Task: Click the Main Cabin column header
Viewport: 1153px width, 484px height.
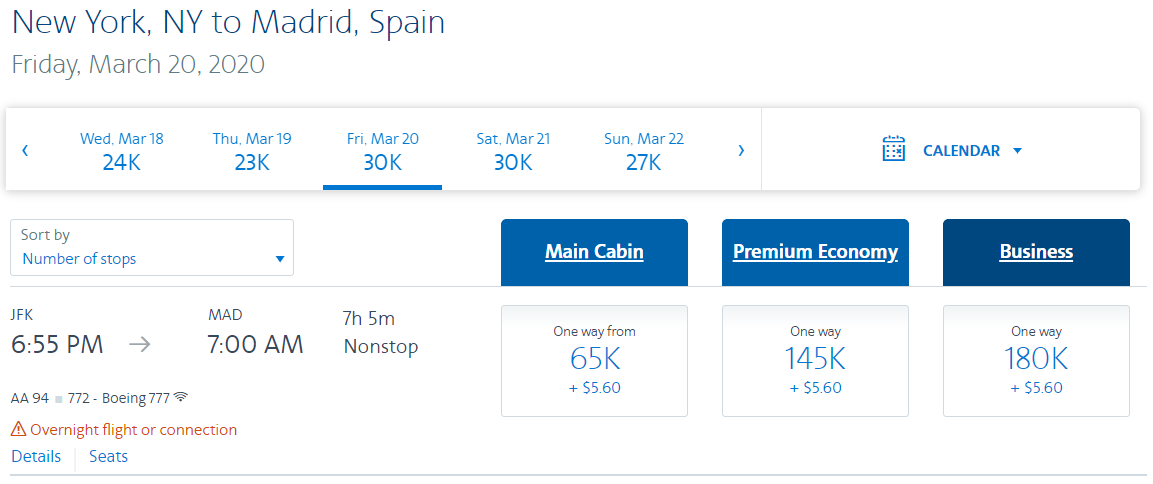Action: [594, 252]
